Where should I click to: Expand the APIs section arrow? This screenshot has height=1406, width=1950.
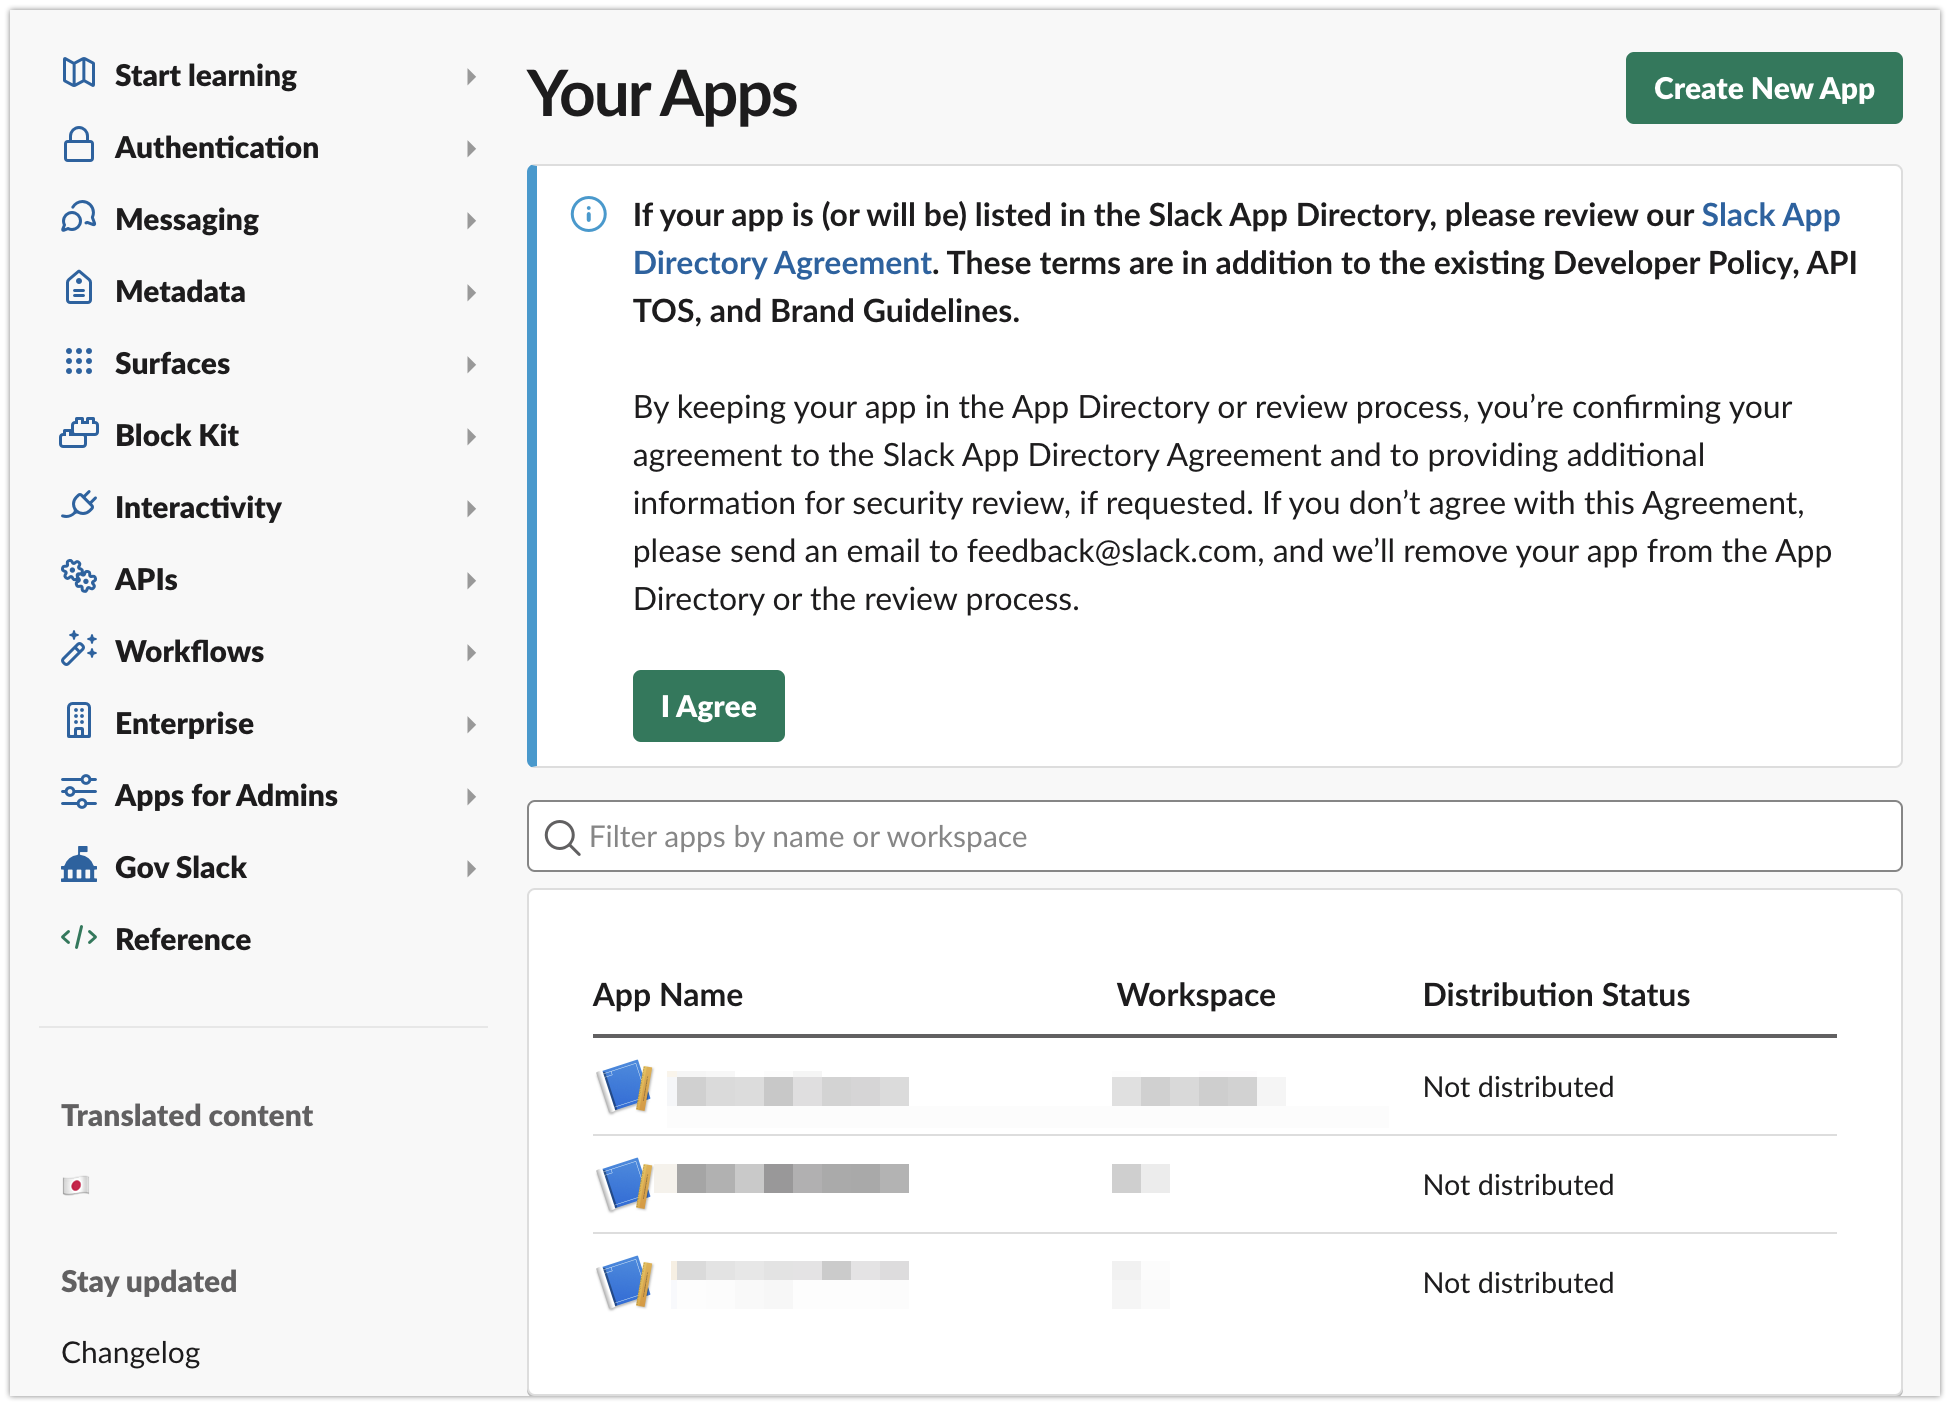(x=471, y=580)
